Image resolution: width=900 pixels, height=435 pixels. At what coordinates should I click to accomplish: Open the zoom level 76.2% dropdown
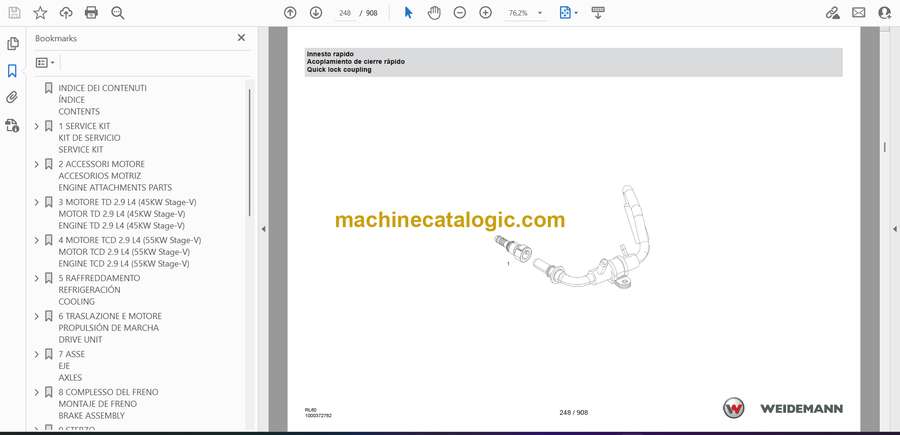click(541, 13)
